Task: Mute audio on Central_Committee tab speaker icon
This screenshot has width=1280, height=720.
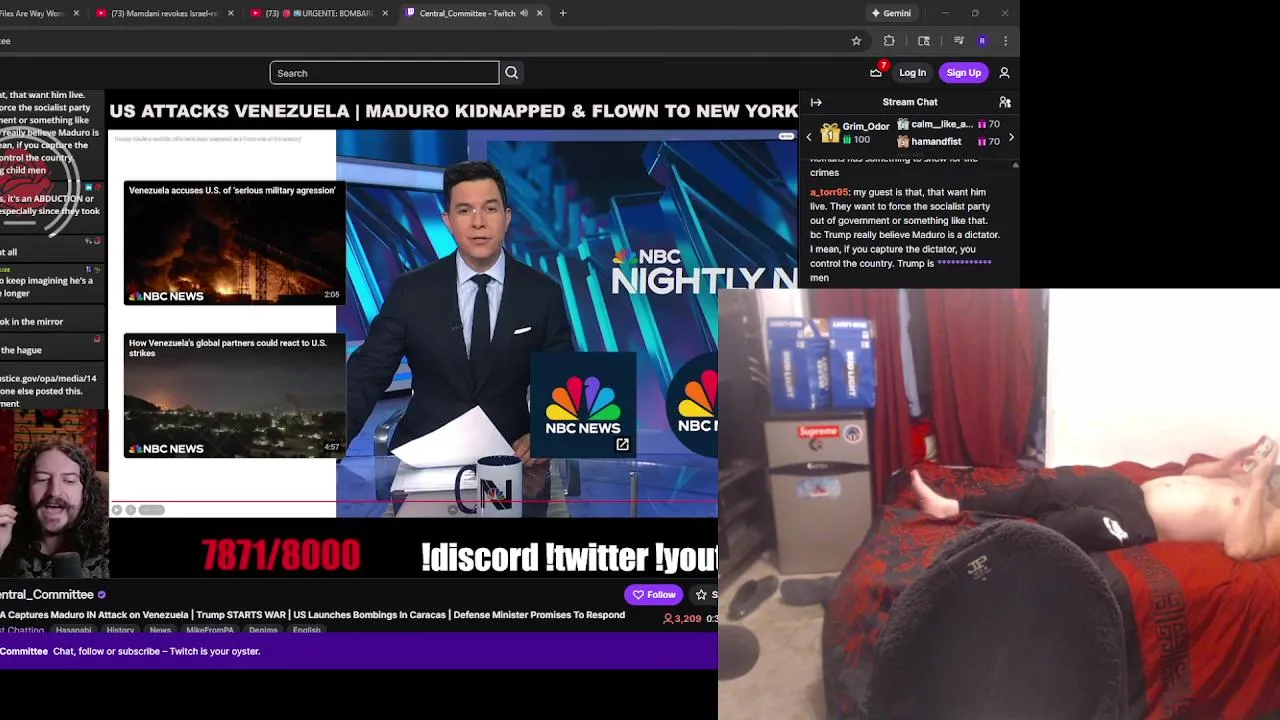Action: point(524,13)
